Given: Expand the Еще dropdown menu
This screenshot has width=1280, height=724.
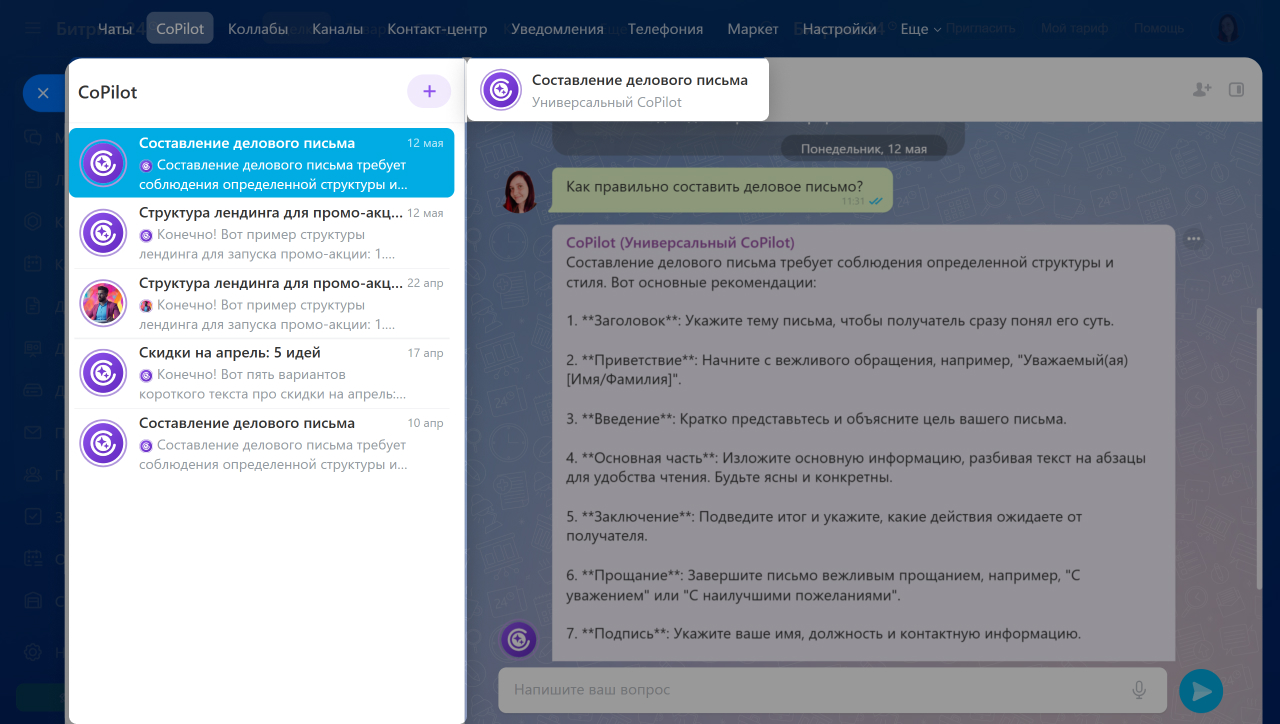Looking at the screenshot, I should (921, 29).
